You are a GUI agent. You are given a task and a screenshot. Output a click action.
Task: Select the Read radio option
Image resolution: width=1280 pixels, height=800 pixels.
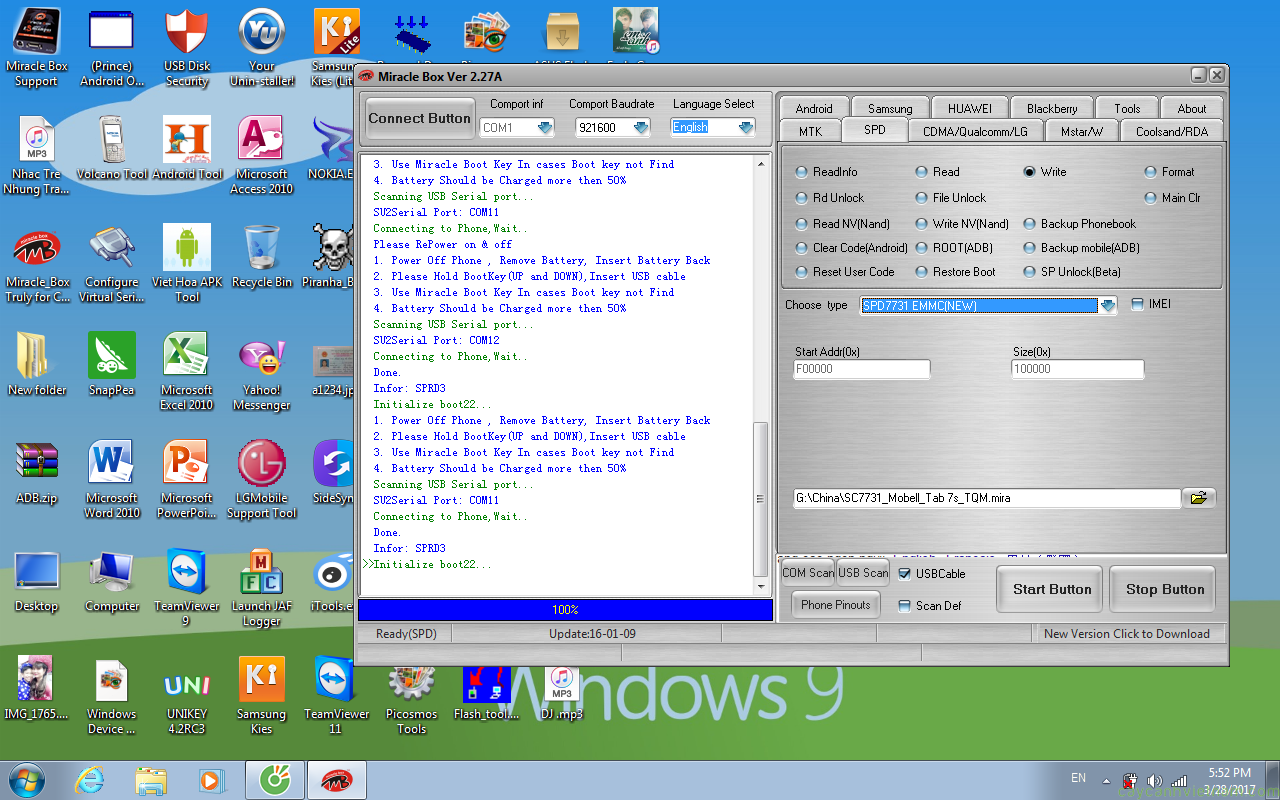[938, 172]
